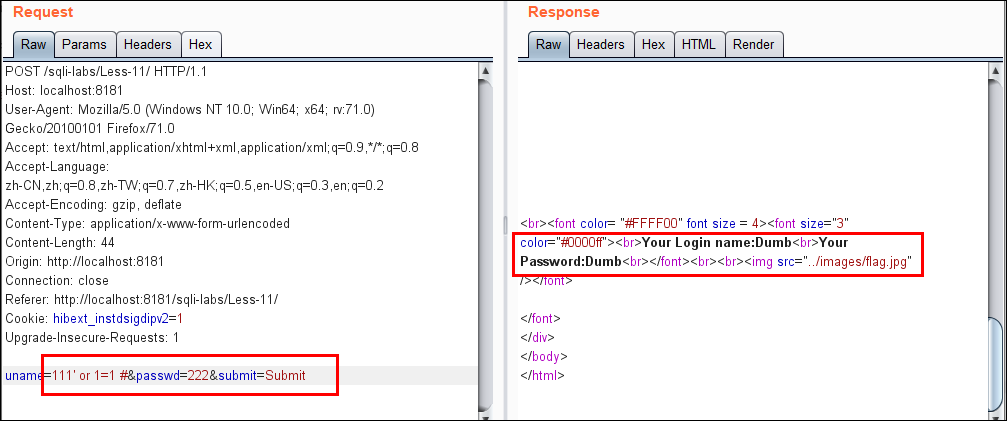Viewport: 1007px width, 421px height.
Task: Click the Upgrade-Insecure-Requests: 1 line
Action: (x=92, y=338)
